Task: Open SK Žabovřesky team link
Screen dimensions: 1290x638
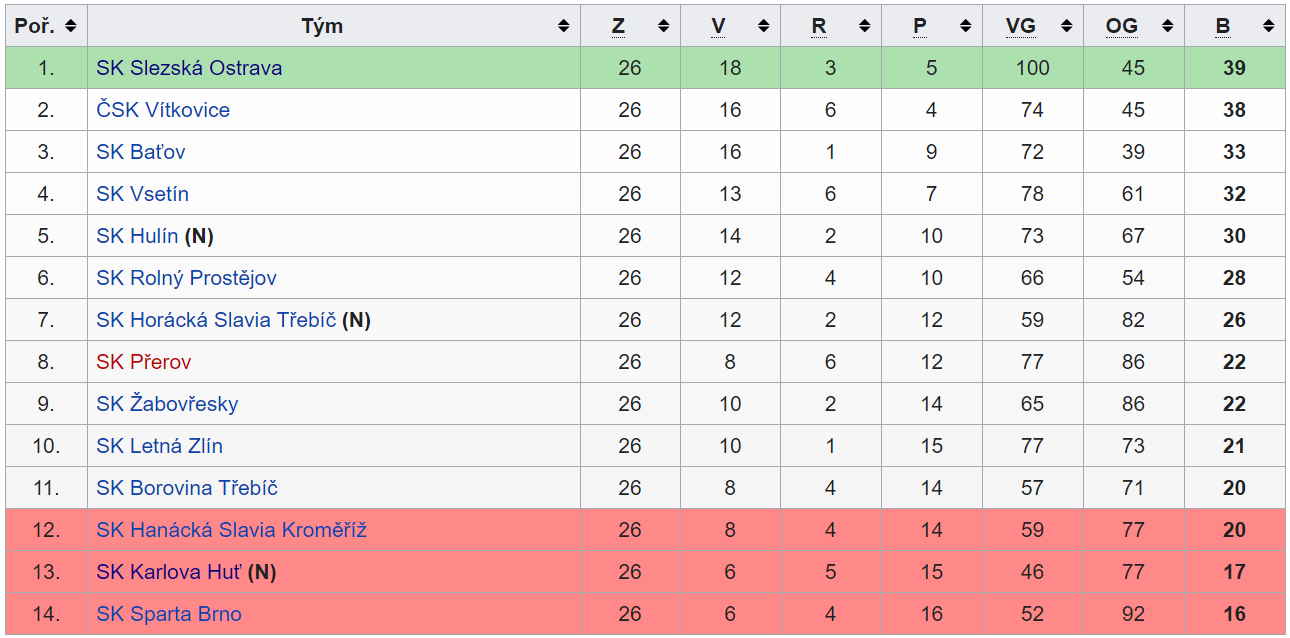Action: click(x=167, y=404)
